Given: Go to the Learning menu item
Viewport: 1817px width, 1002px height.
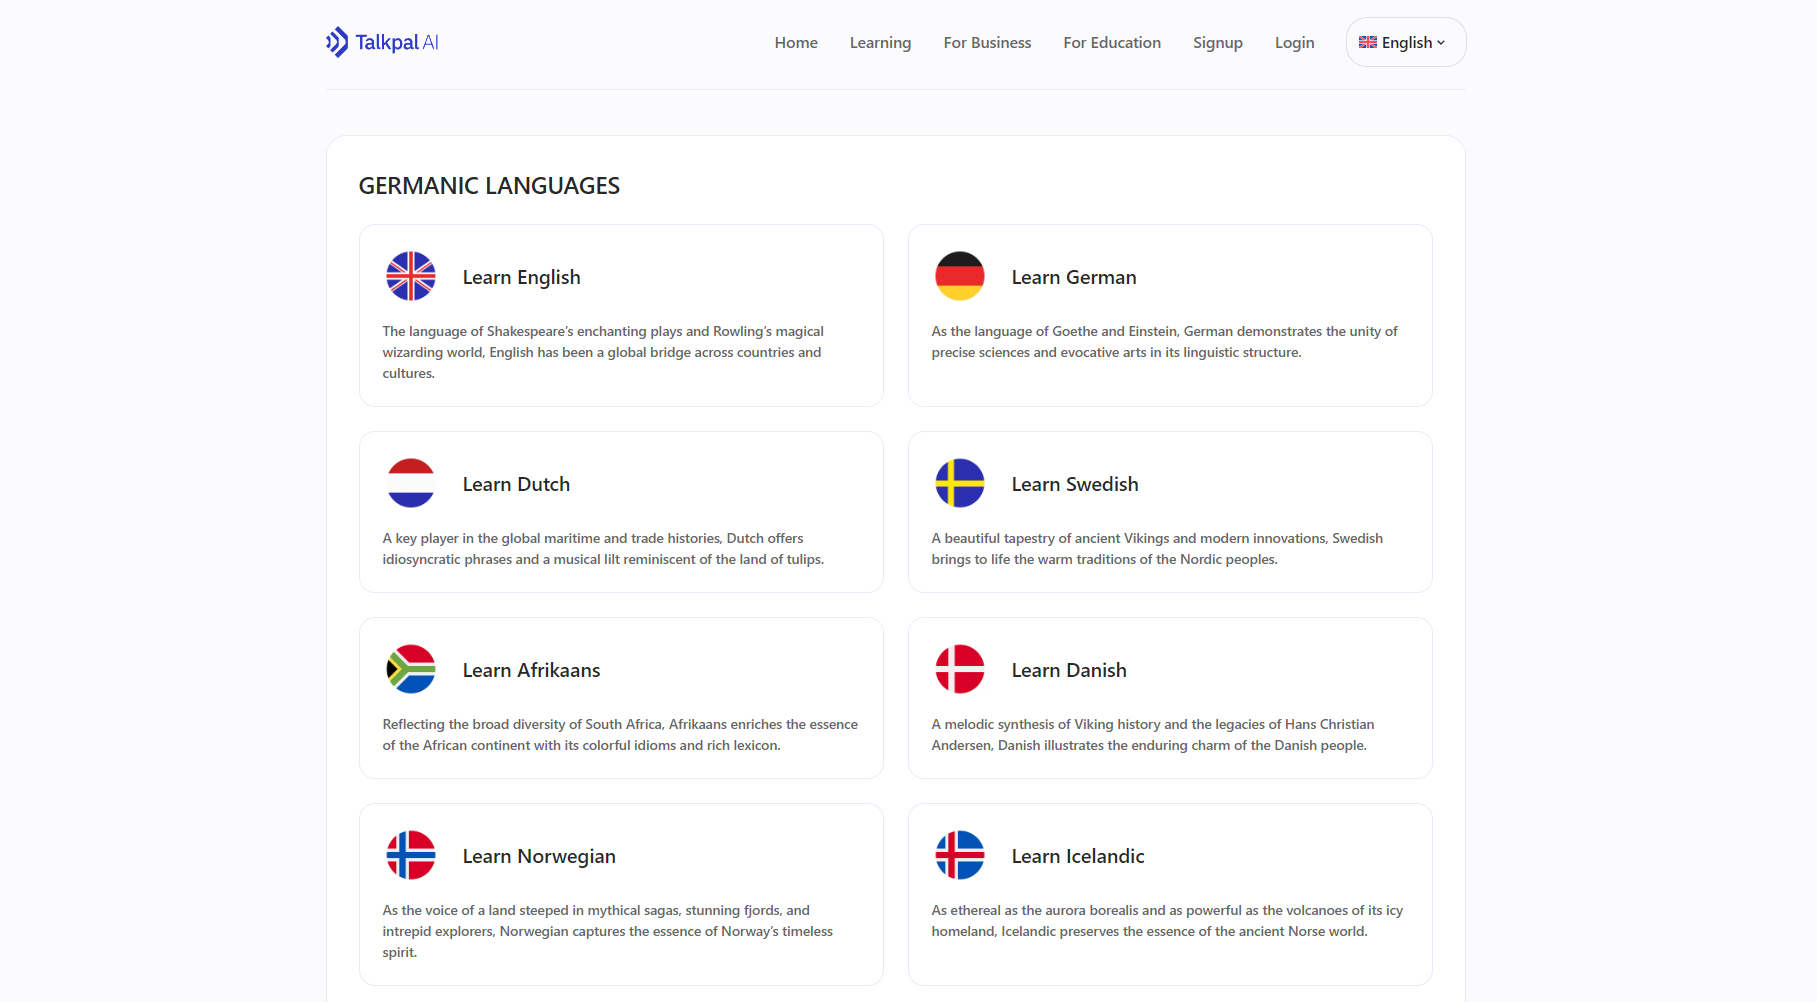Looking at the screenshot, I should click(880, 43).
